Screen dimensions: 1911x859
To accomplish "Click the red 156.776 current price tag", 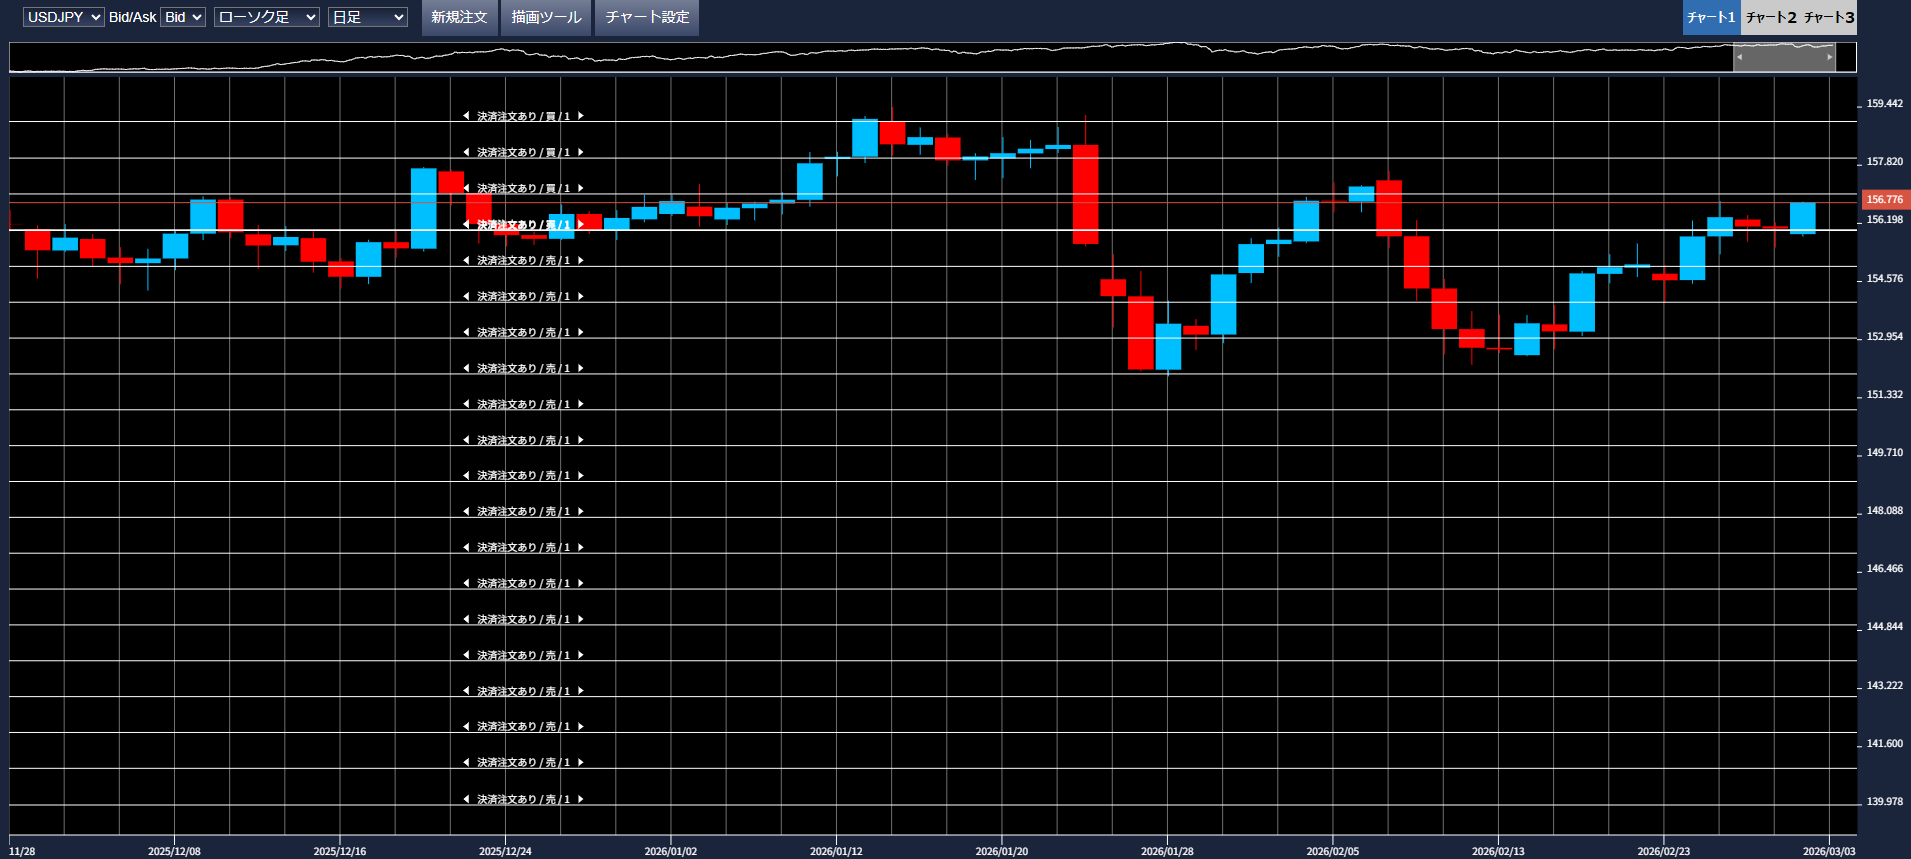I will point(1884,200).
